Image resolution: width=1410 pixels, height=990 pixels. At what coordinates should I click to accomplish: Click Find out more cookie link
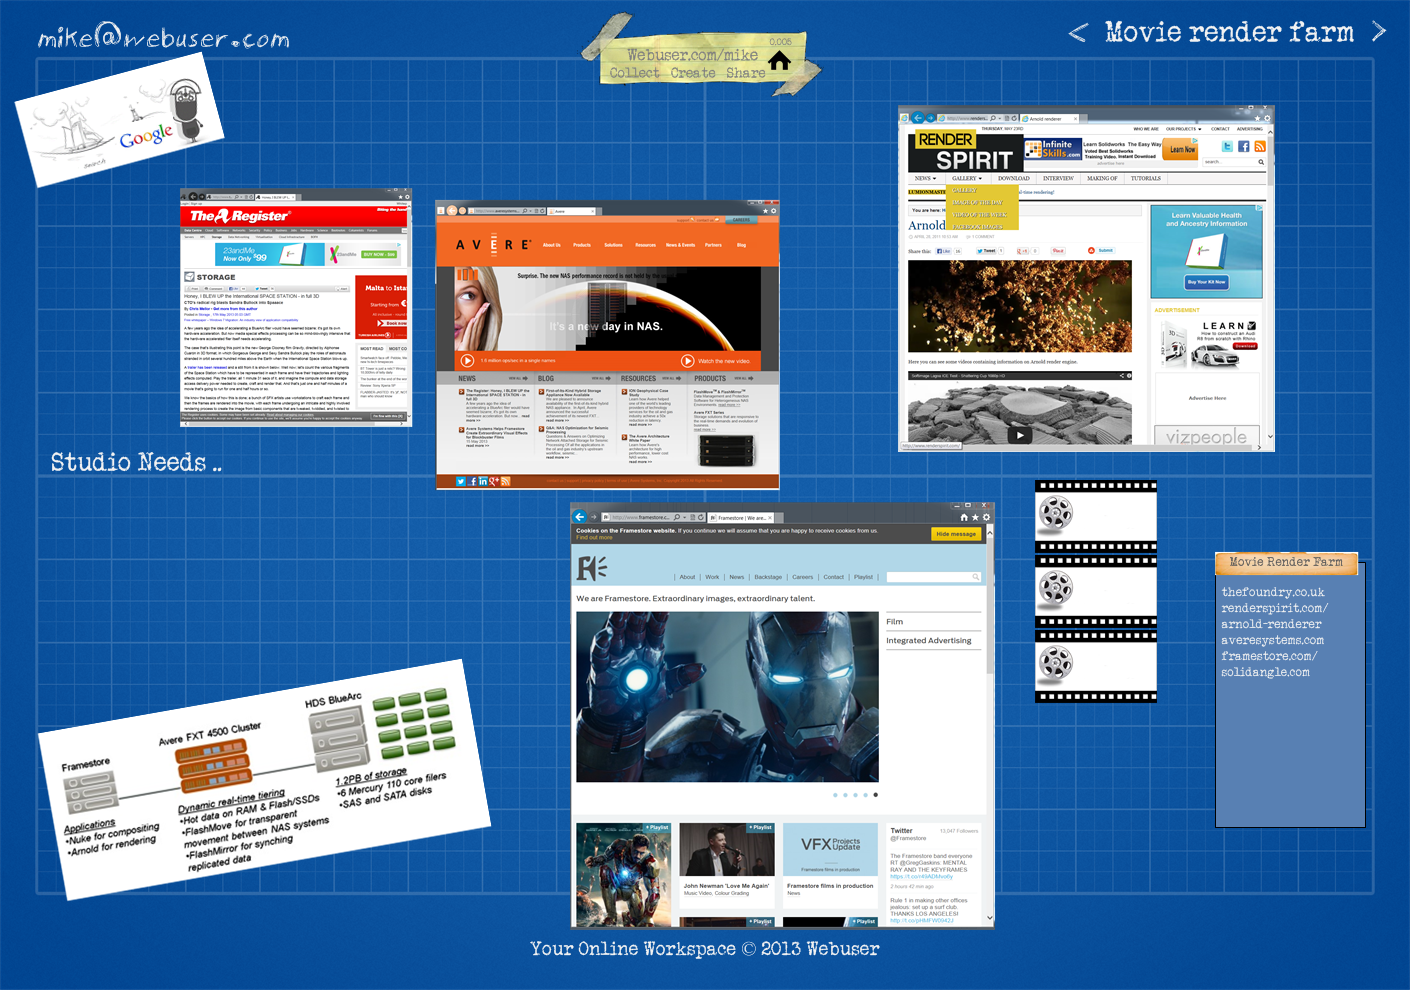point(594,538)
